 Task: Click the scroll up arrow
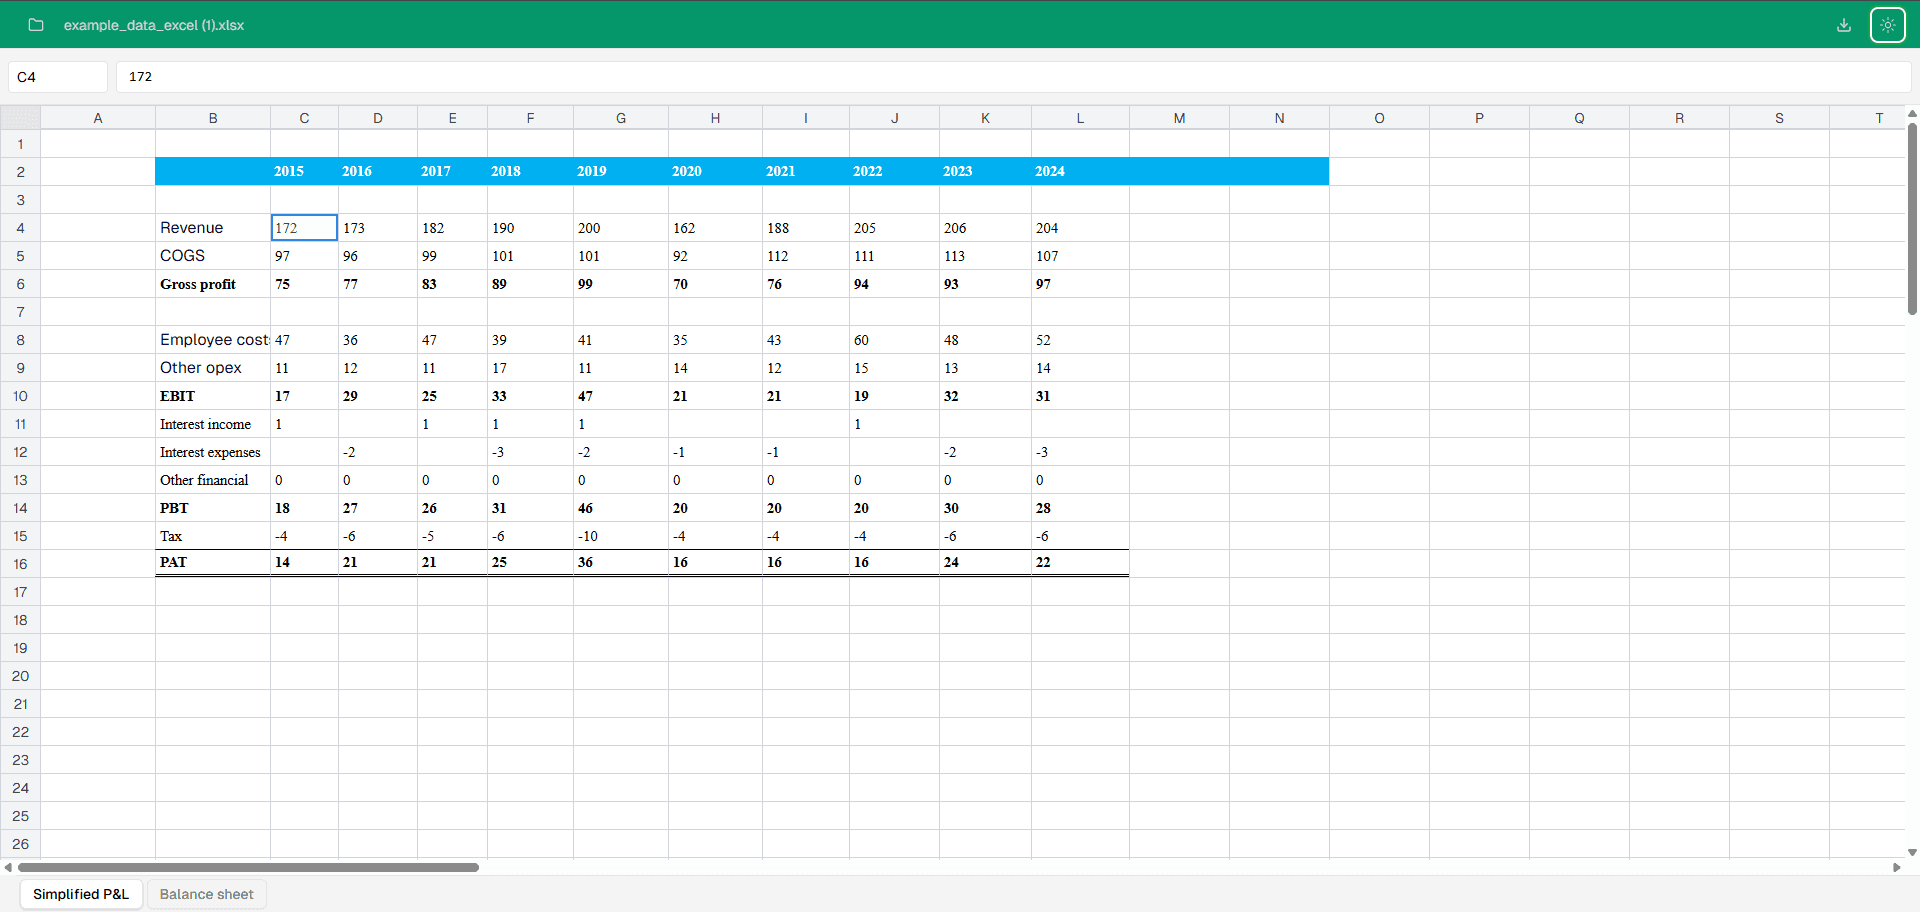click(x=1912, y=113)
